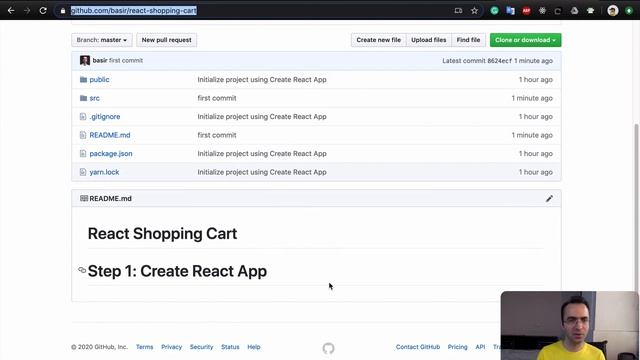Open the Google Drive extension icon
Viewport: 640px width, 360px height.
[574, 11]
